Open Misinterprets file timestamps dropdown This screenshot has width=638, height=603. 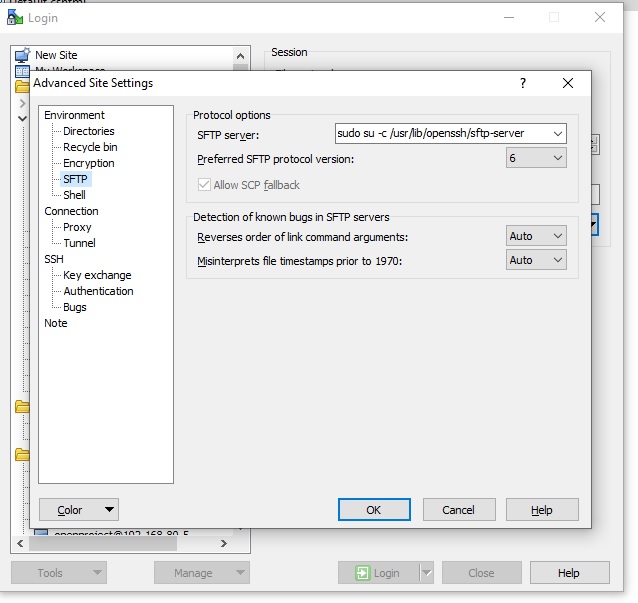click(x=557, y=260)
